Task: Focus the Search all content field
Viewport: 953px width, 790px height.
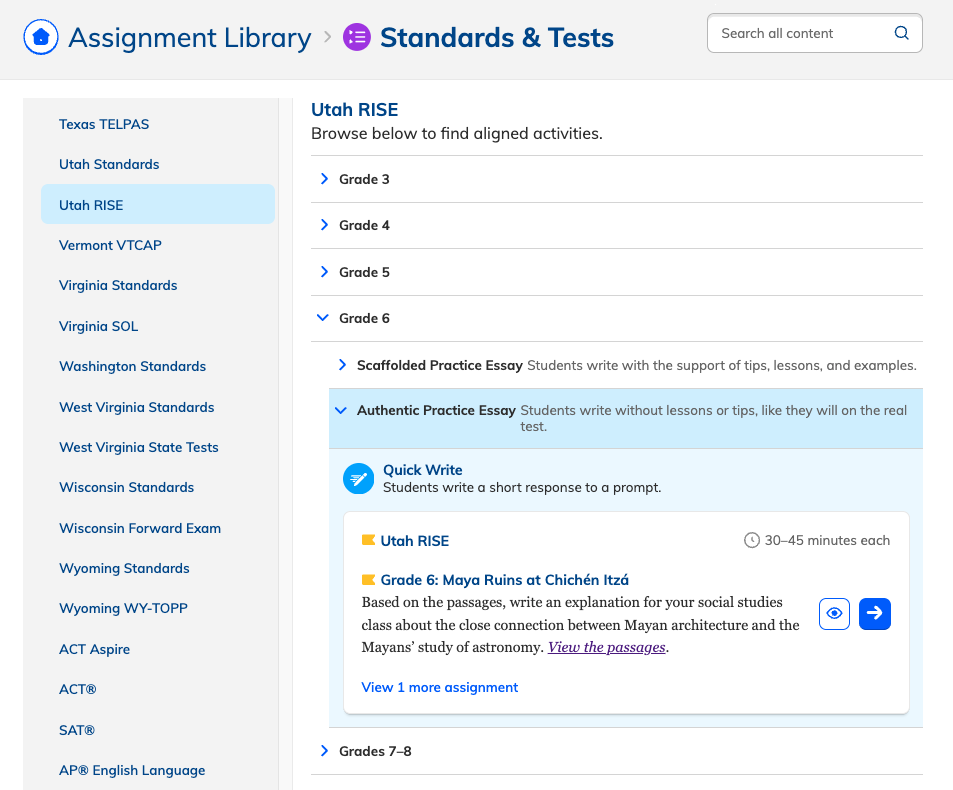Action: [x=814, y=33]
